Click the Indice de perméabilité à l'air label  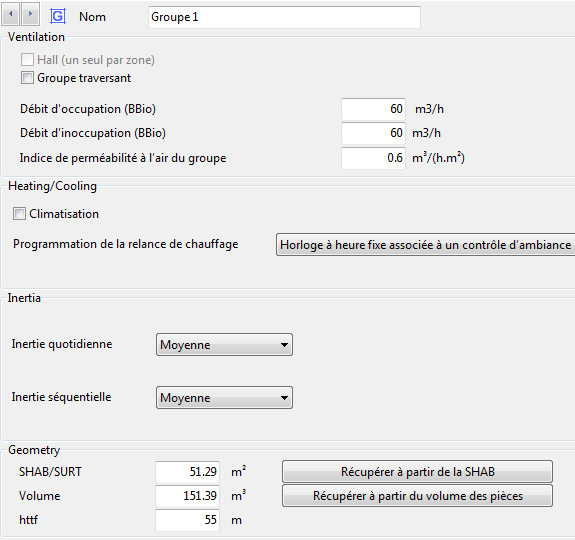pyautogui.click(x=123, y=158)
